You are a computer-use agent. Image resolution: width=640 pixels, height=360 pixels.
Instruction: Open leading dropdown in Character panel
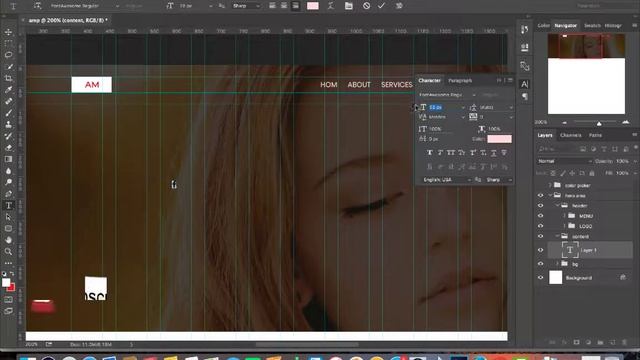[511, 107]
